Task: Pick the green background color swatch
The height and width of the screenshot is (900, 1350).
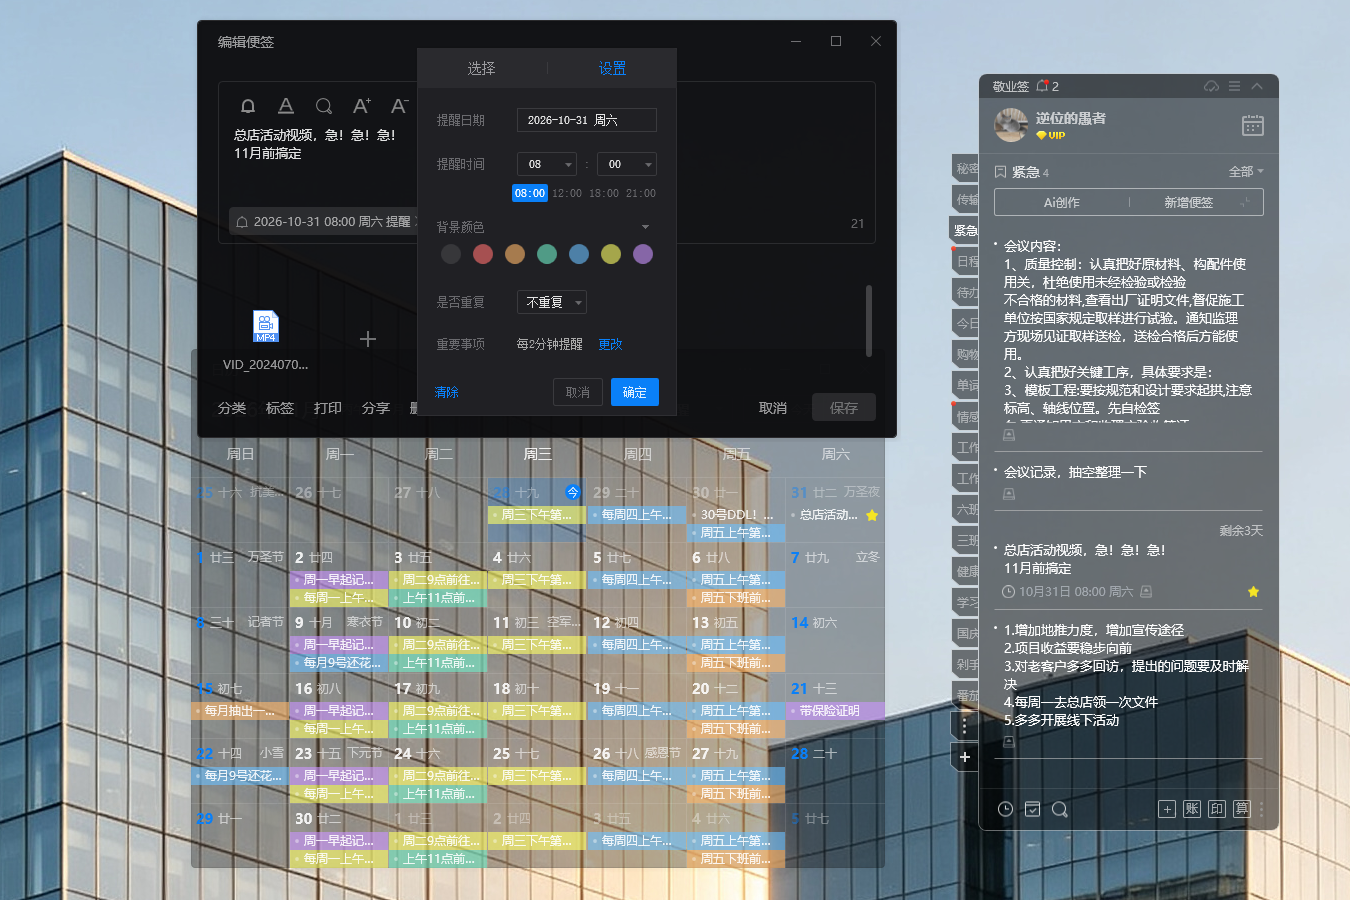Action: pyautogui.click(x=547, y=254)
